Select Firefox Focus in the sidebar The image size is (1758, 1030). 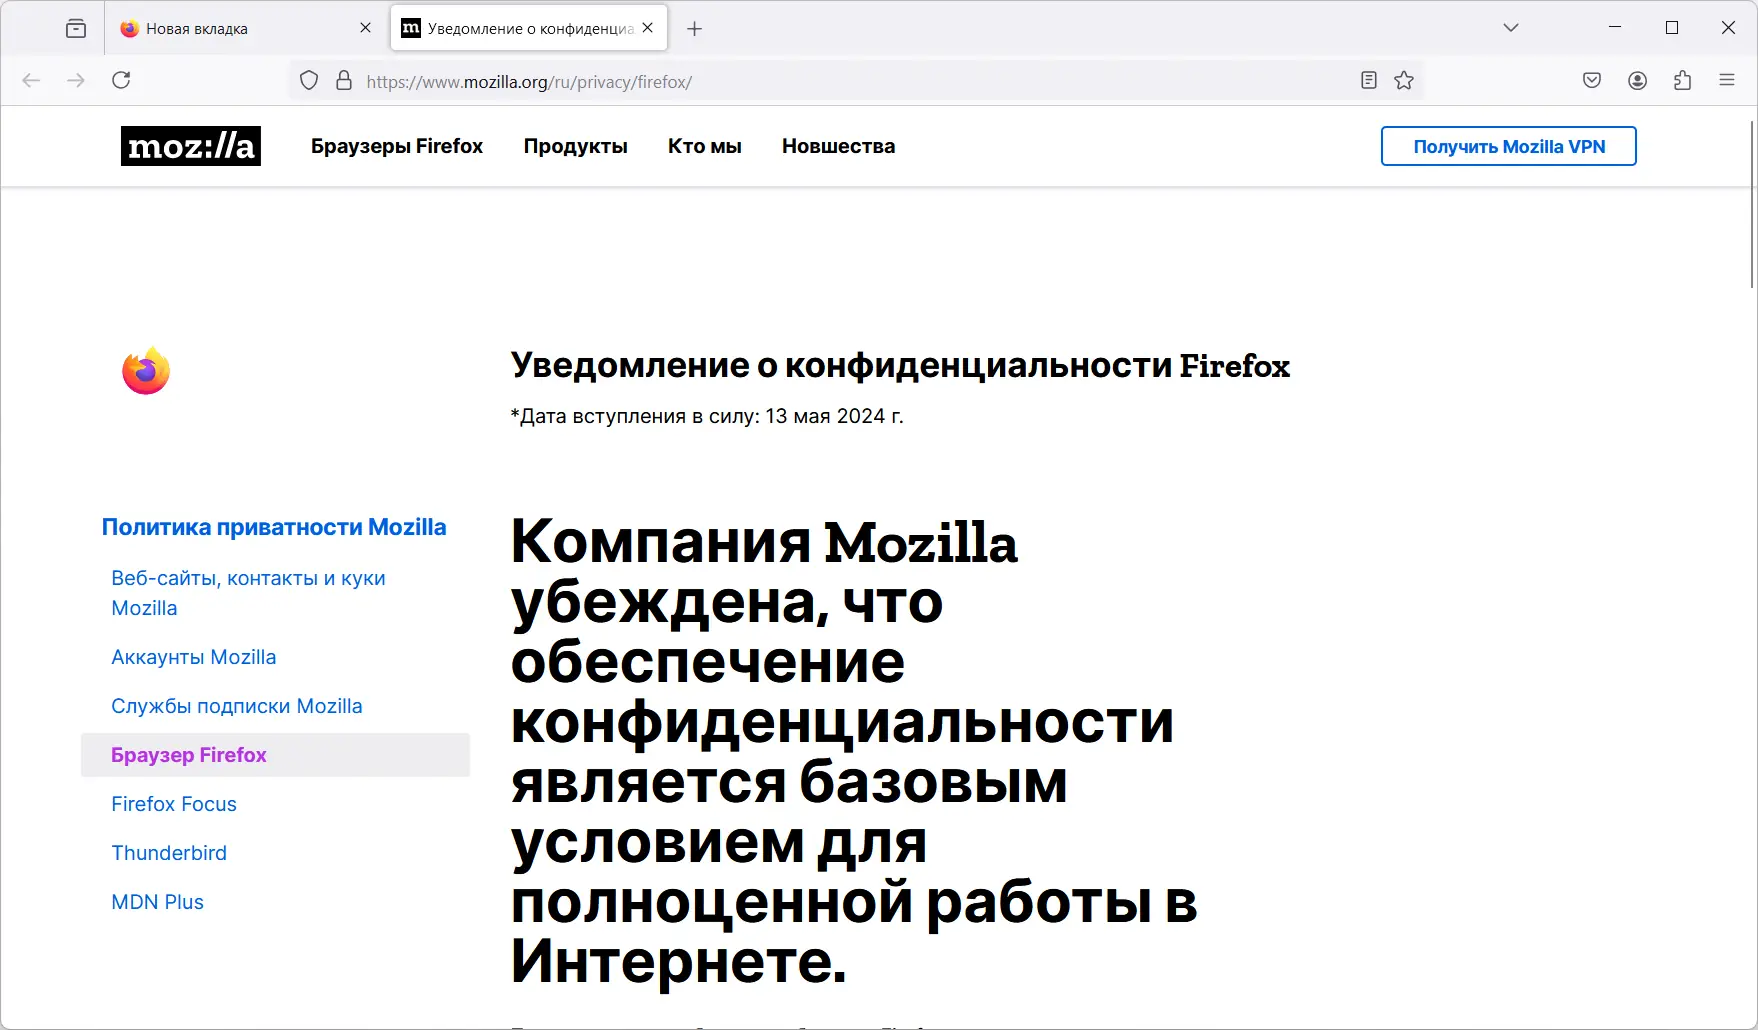point(173,803)
